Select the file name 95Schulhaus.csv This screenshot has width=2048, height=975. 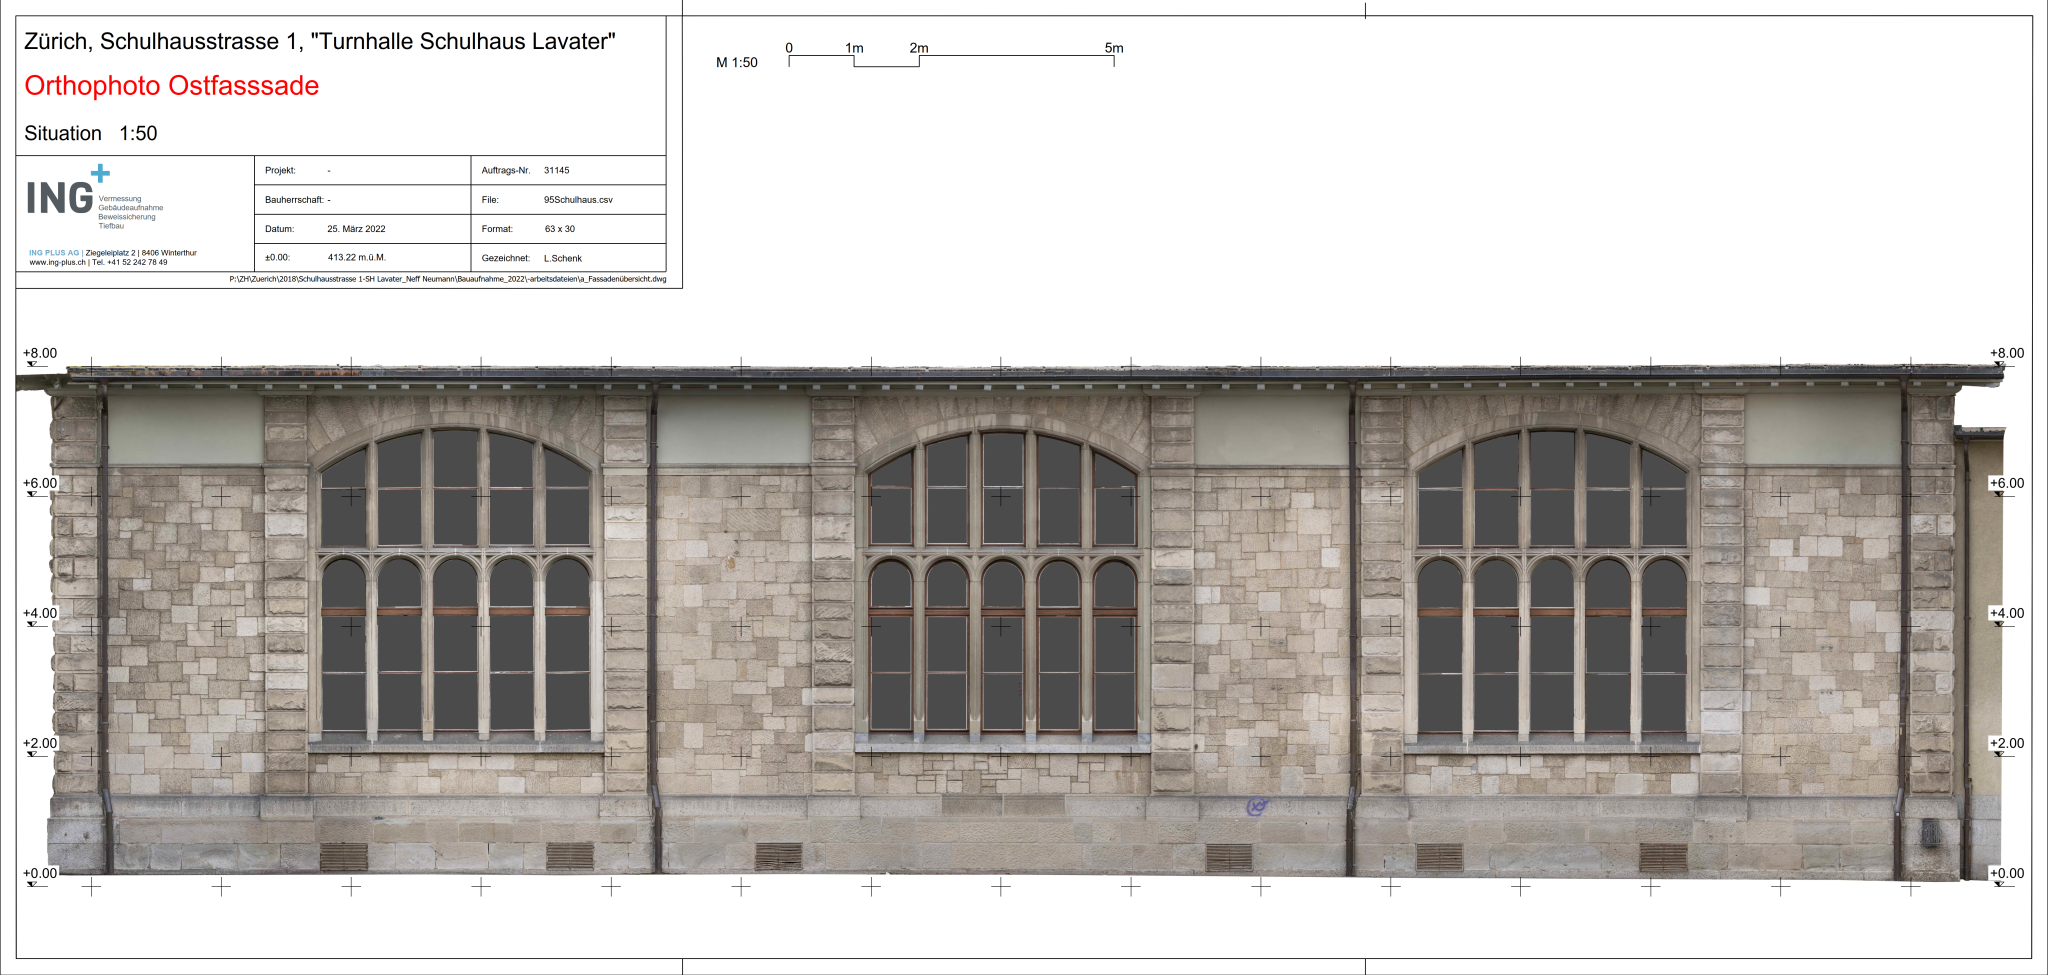578,200
